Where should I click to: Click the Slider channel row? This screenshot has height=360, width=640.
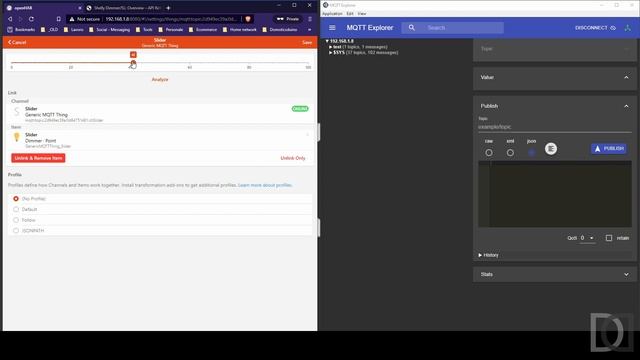[160, 114]
